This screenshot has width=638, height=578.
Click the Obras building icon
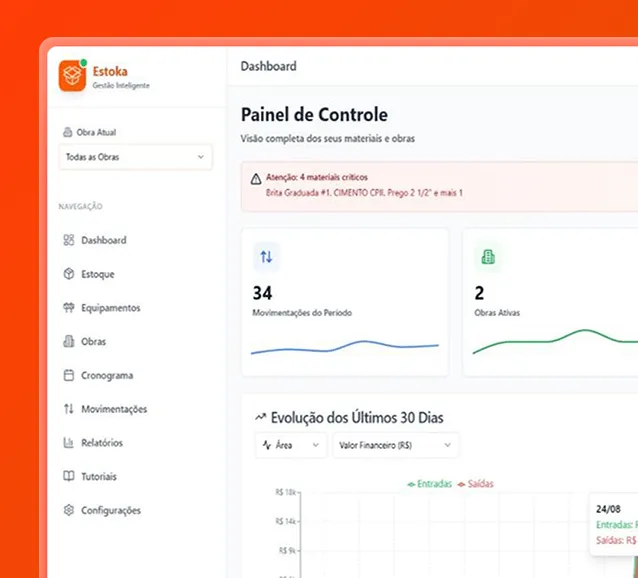pos(69,342)
